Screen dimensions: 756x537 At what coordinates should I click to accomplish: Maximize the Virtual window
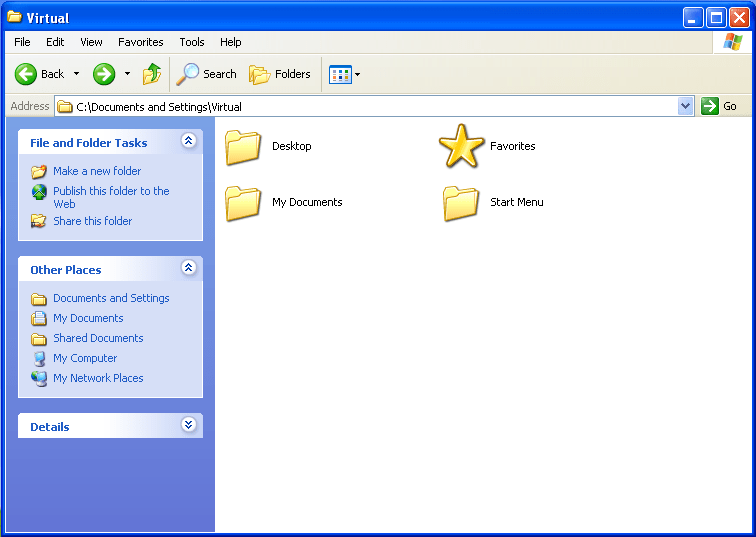[x=716, y=18]
